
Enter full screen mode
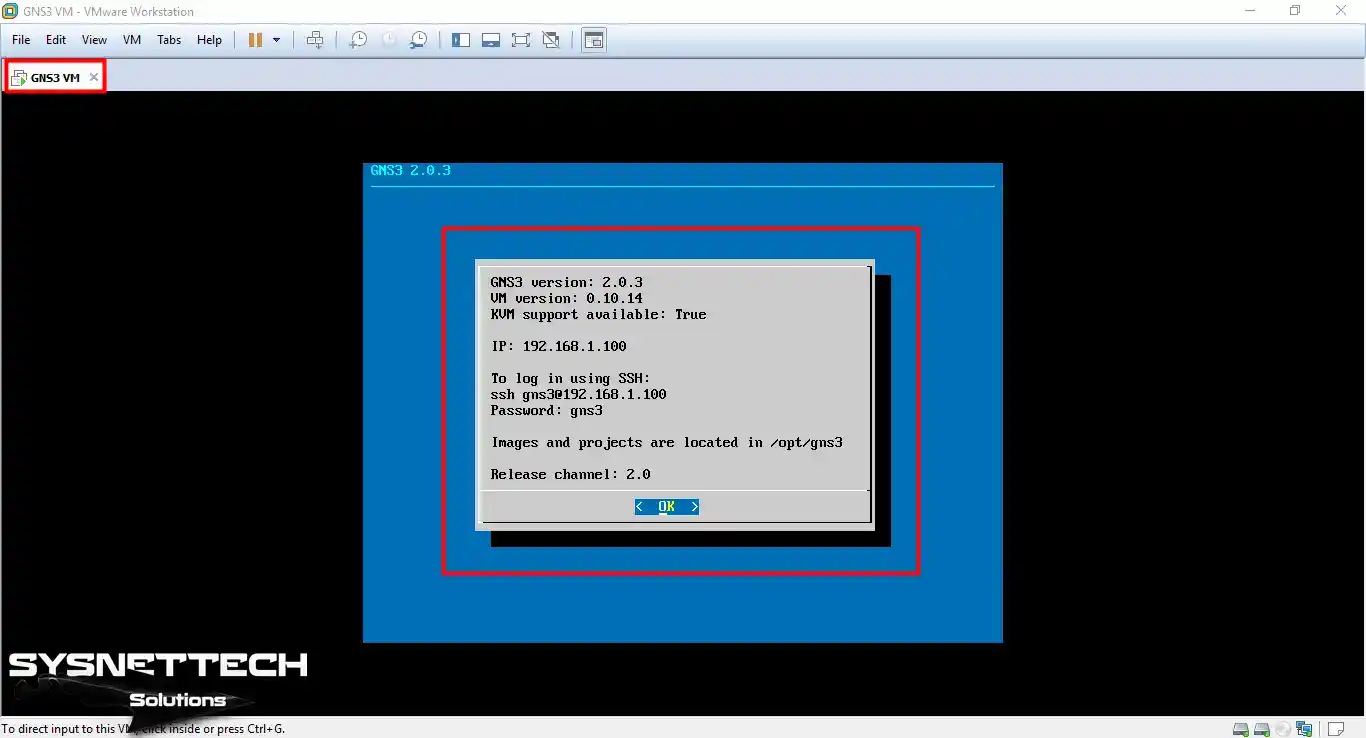click(x=521, y=40)
